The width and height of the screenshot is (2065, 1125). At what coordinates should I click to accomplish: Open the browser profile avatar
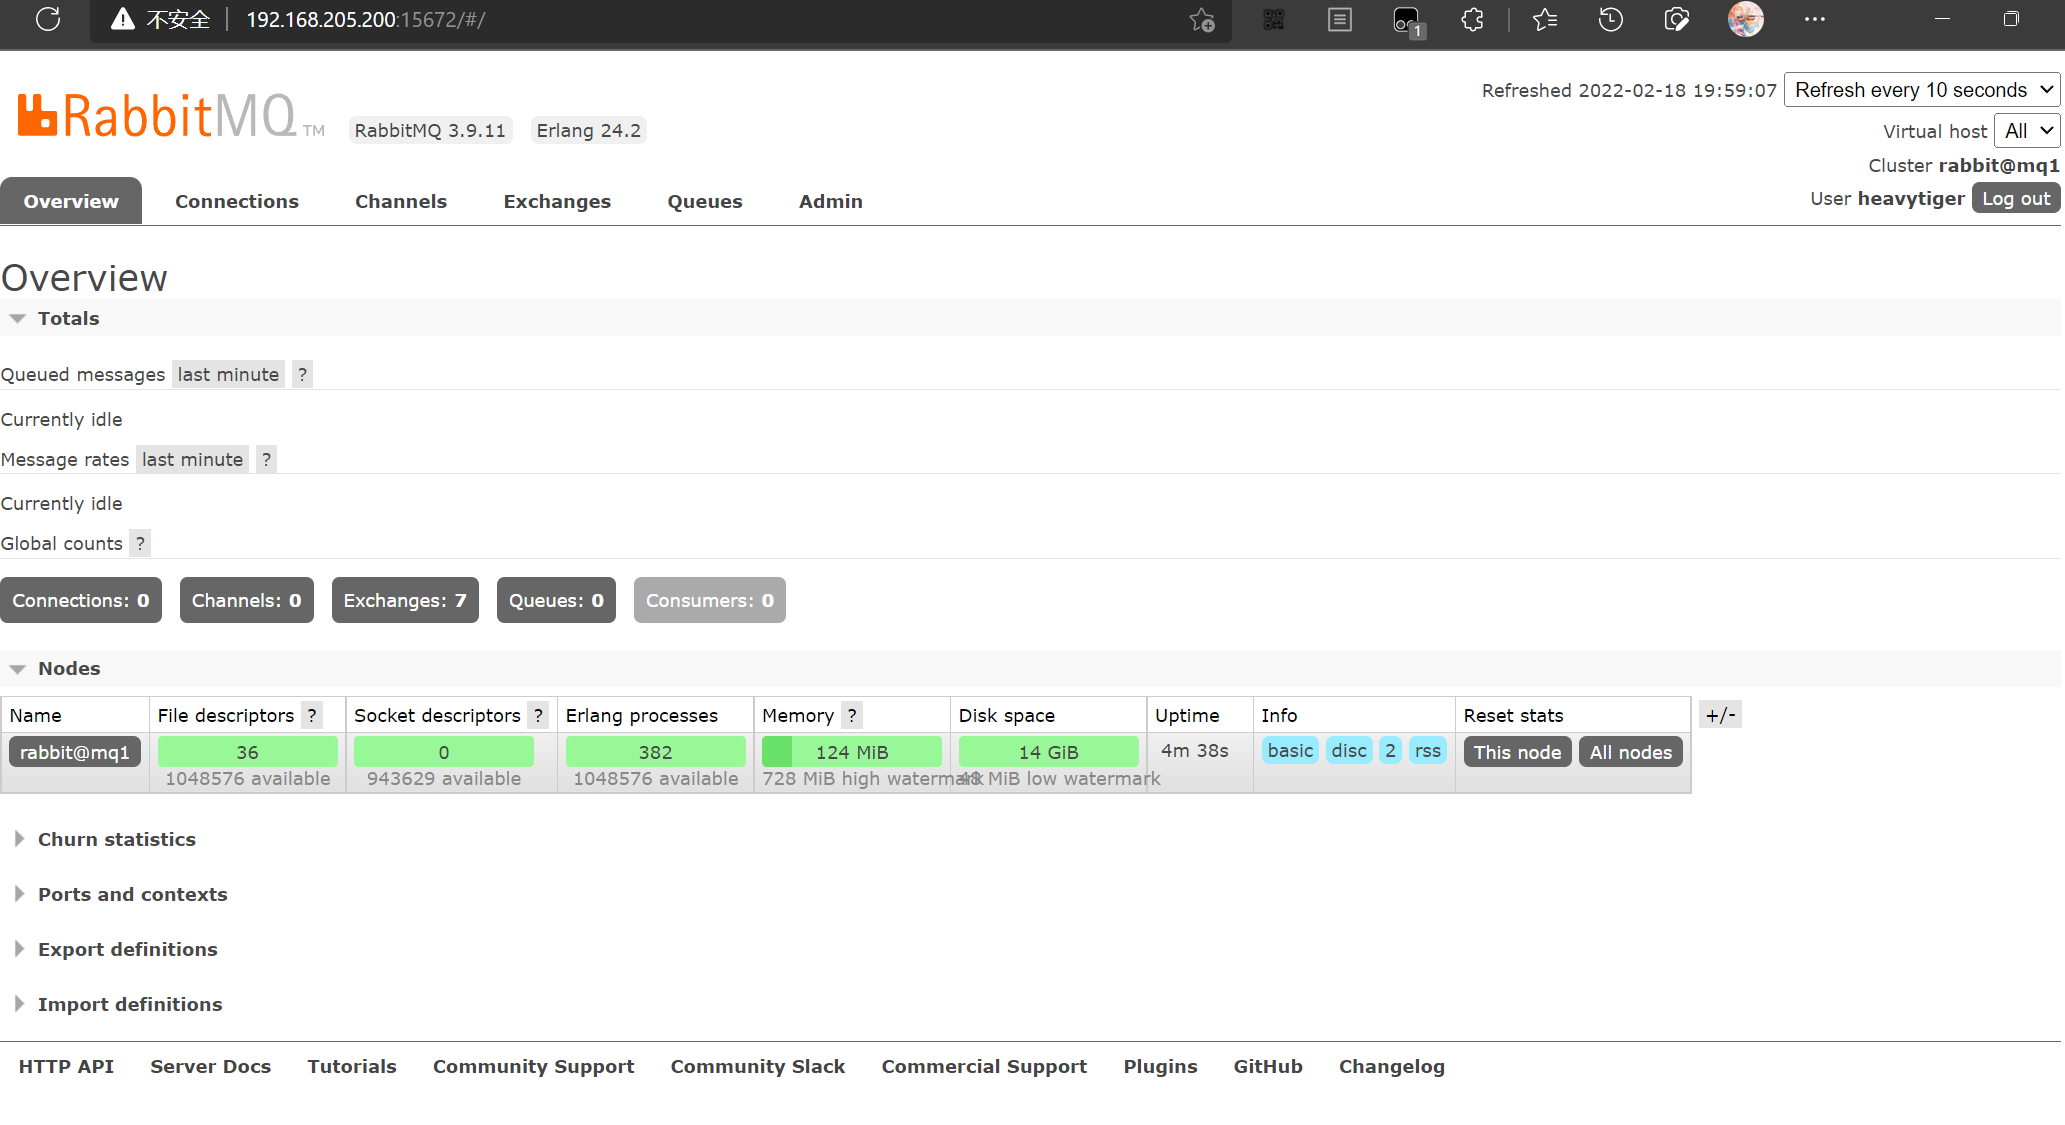pyautogui.click(x=1745, y=20)
